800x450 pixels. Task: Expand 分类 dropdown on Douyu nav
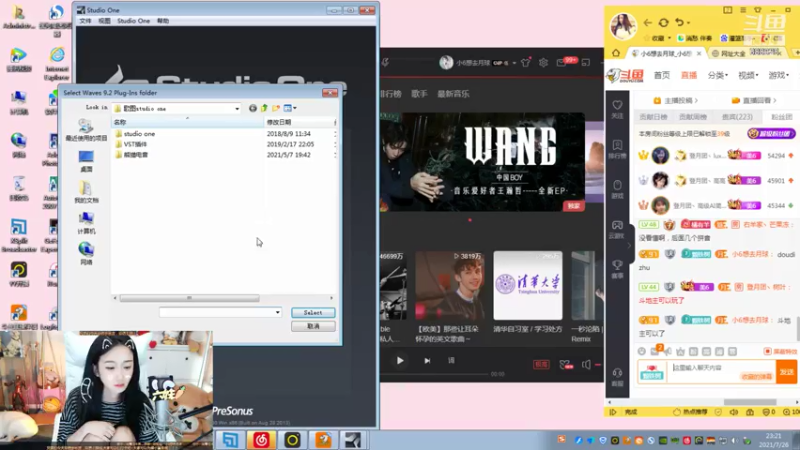click(717, 75)
